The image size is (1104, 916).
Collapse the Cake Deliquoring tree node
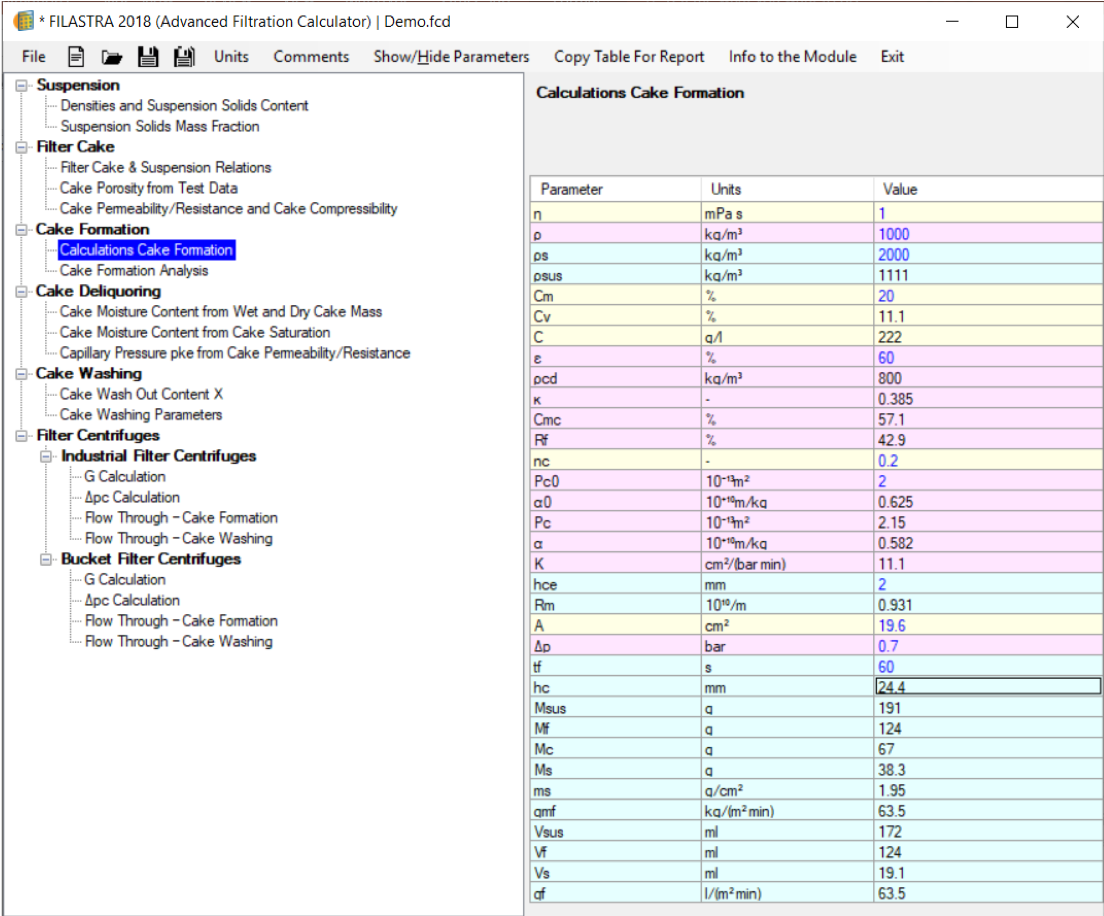[22, 291]
